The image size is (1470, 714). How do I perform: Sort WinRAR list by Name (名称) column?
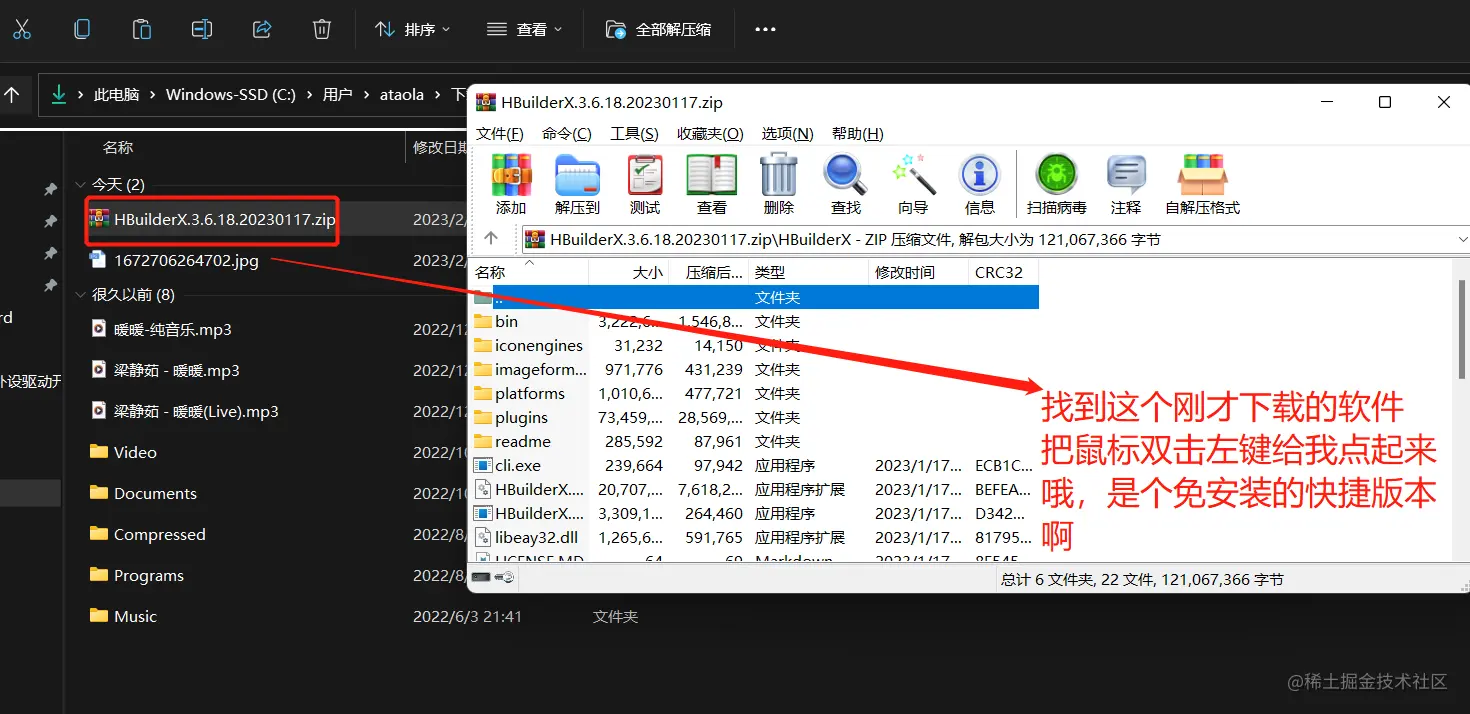(529, 272)
